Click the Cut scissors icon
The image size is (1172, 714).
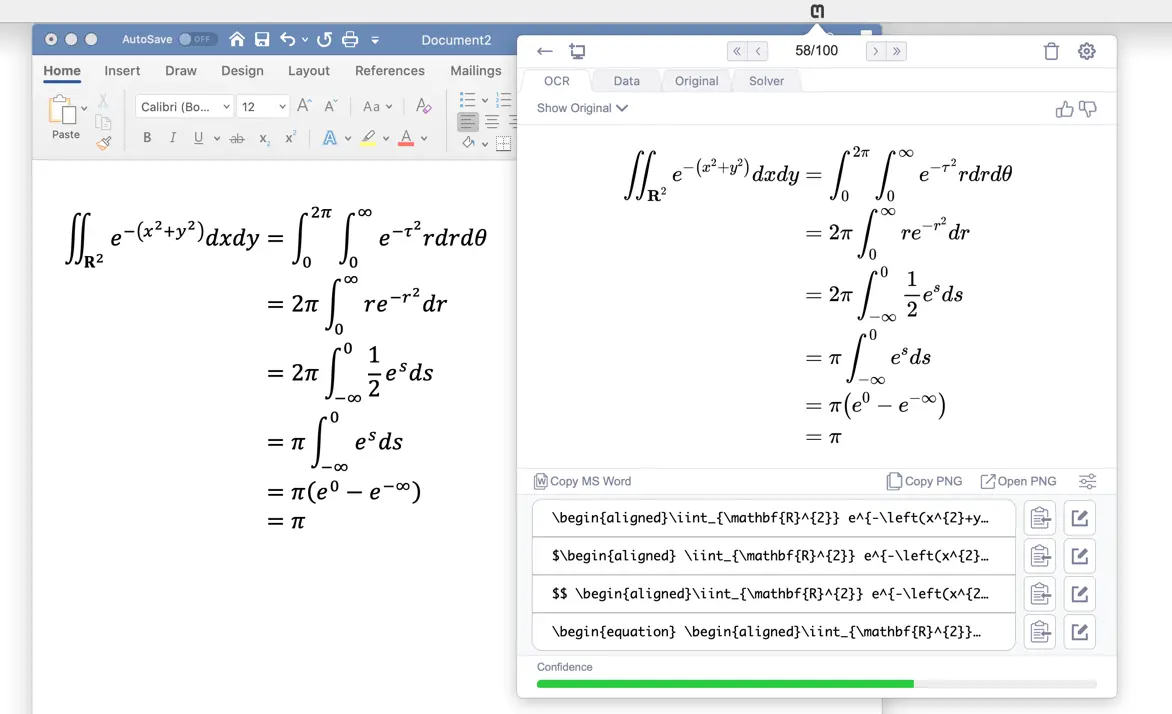point(103,100)
